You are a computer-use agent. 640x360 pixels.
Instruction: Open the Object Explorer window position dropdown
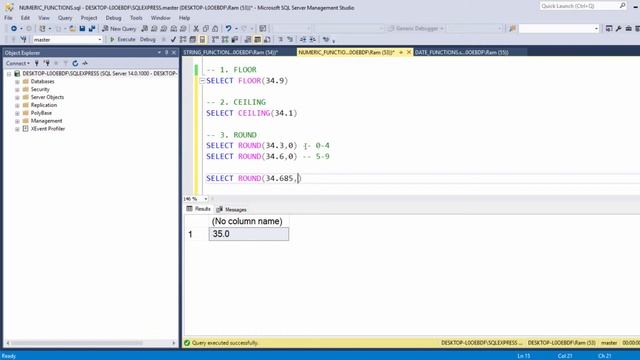point(159,53)
